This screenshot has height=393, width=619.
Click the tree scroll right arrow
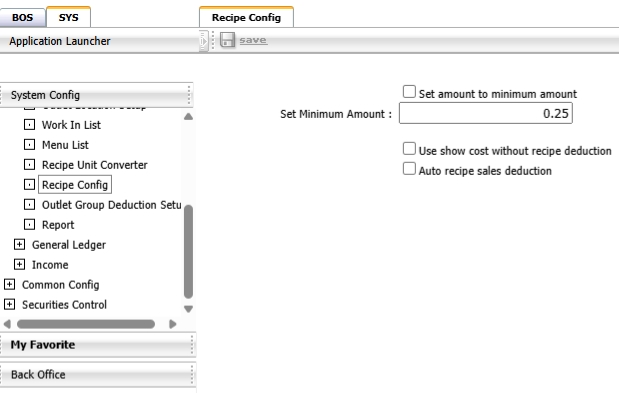point(173,324)
